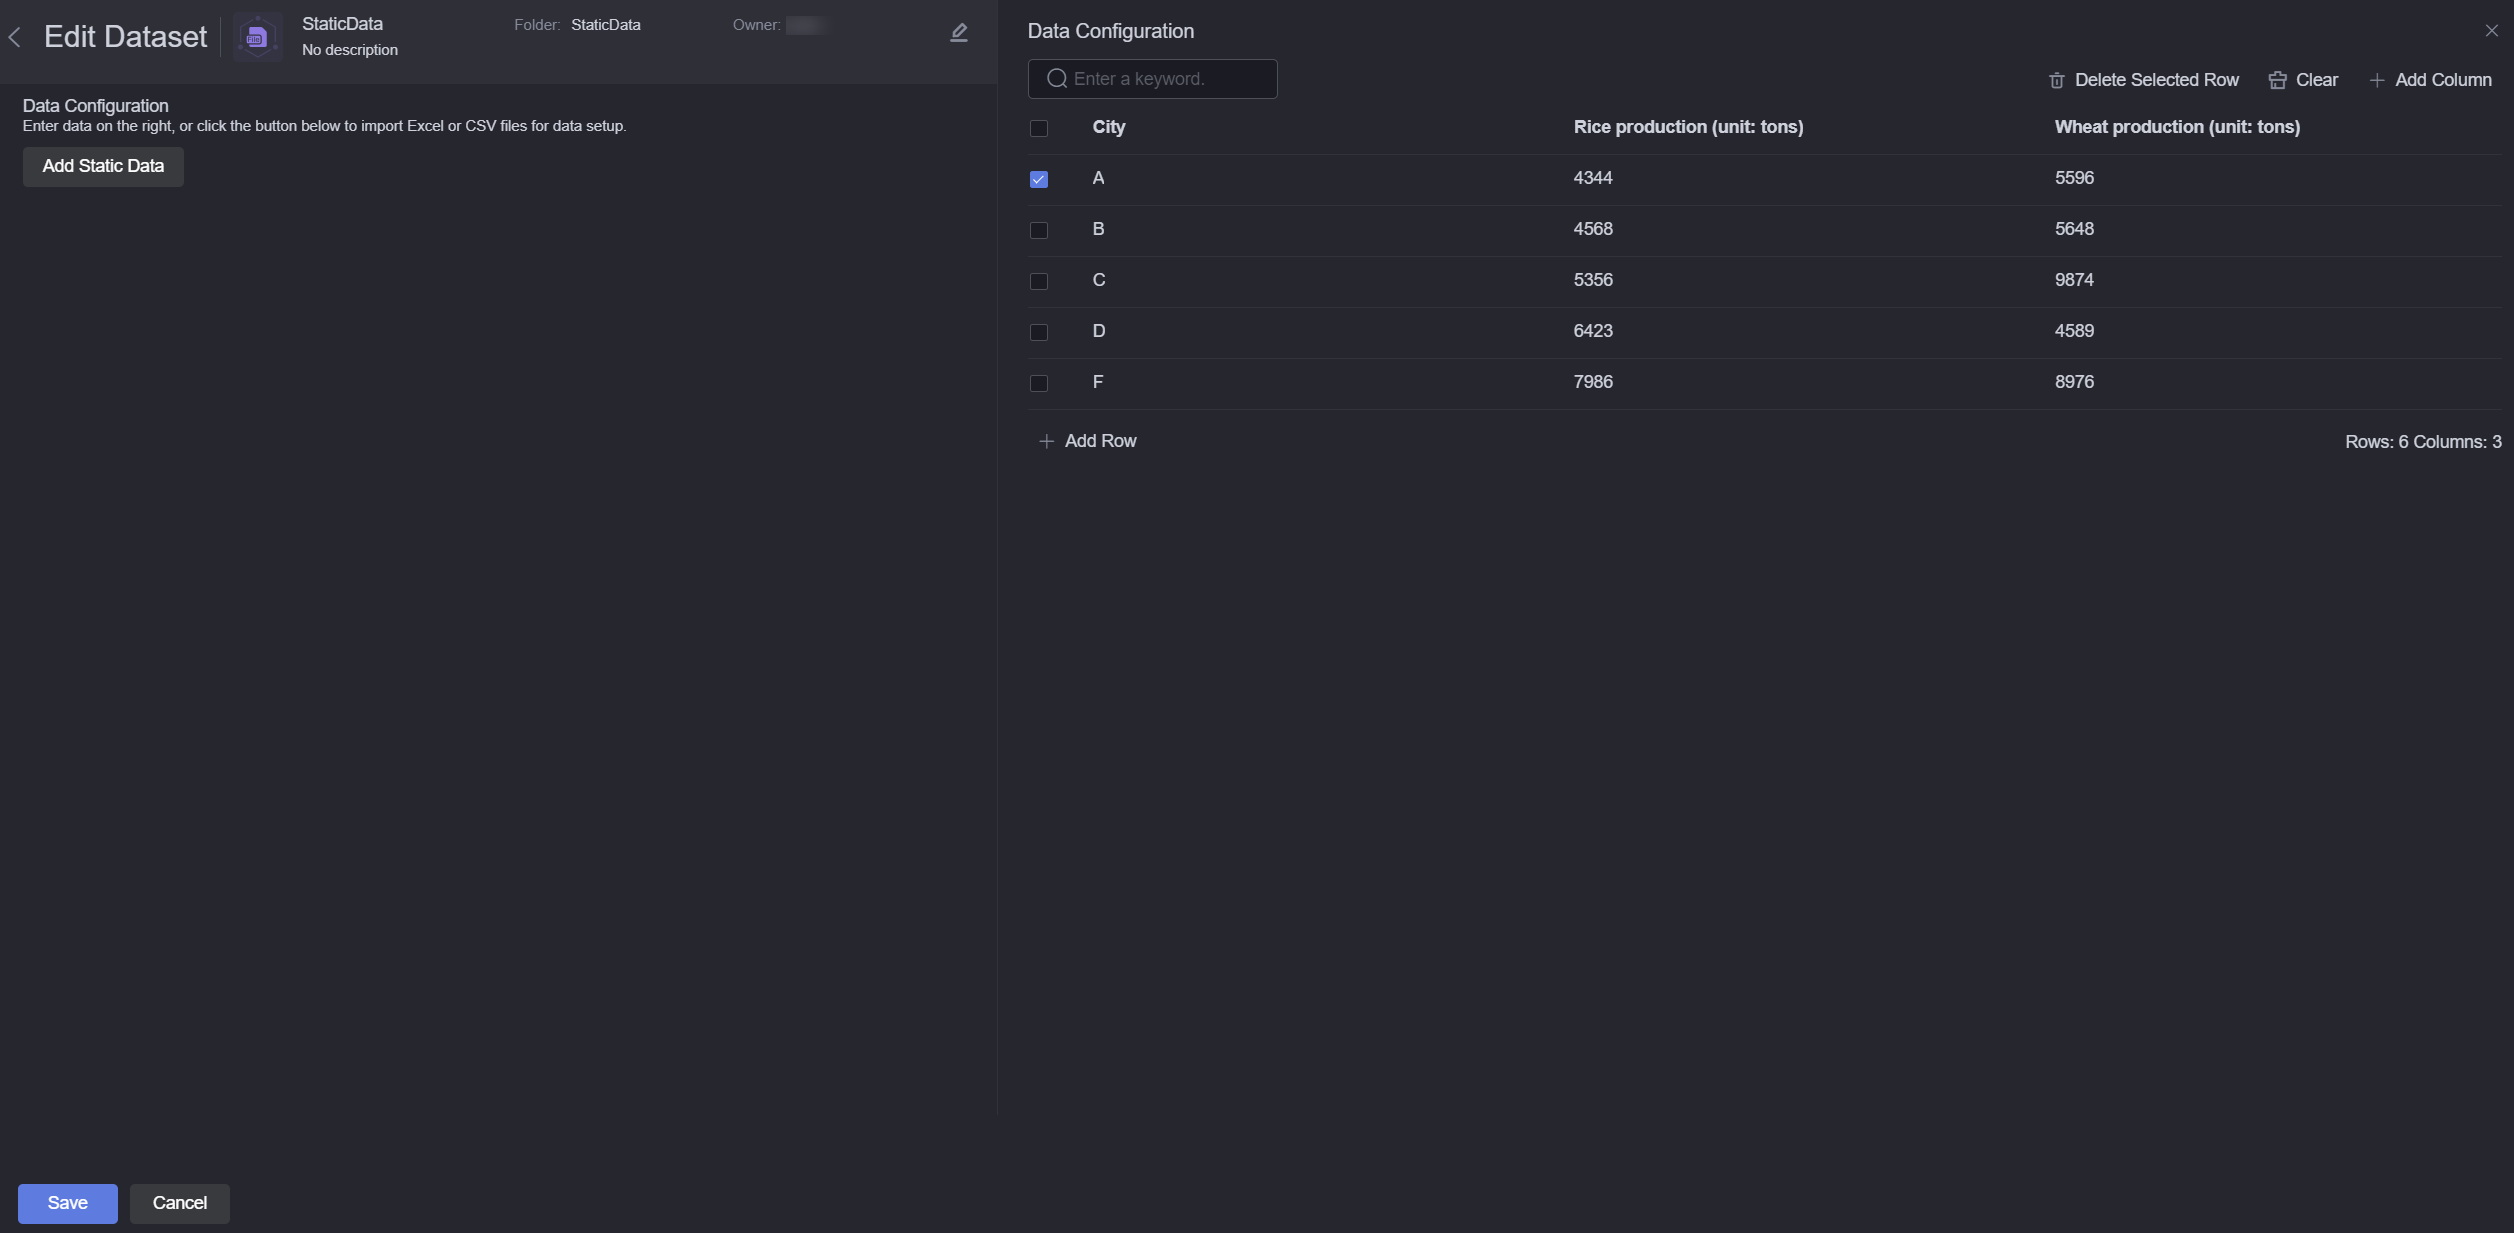The image size is (2514, 1233).
Task: Select wheat value 9874
Action: click(x=2074, y=280)
